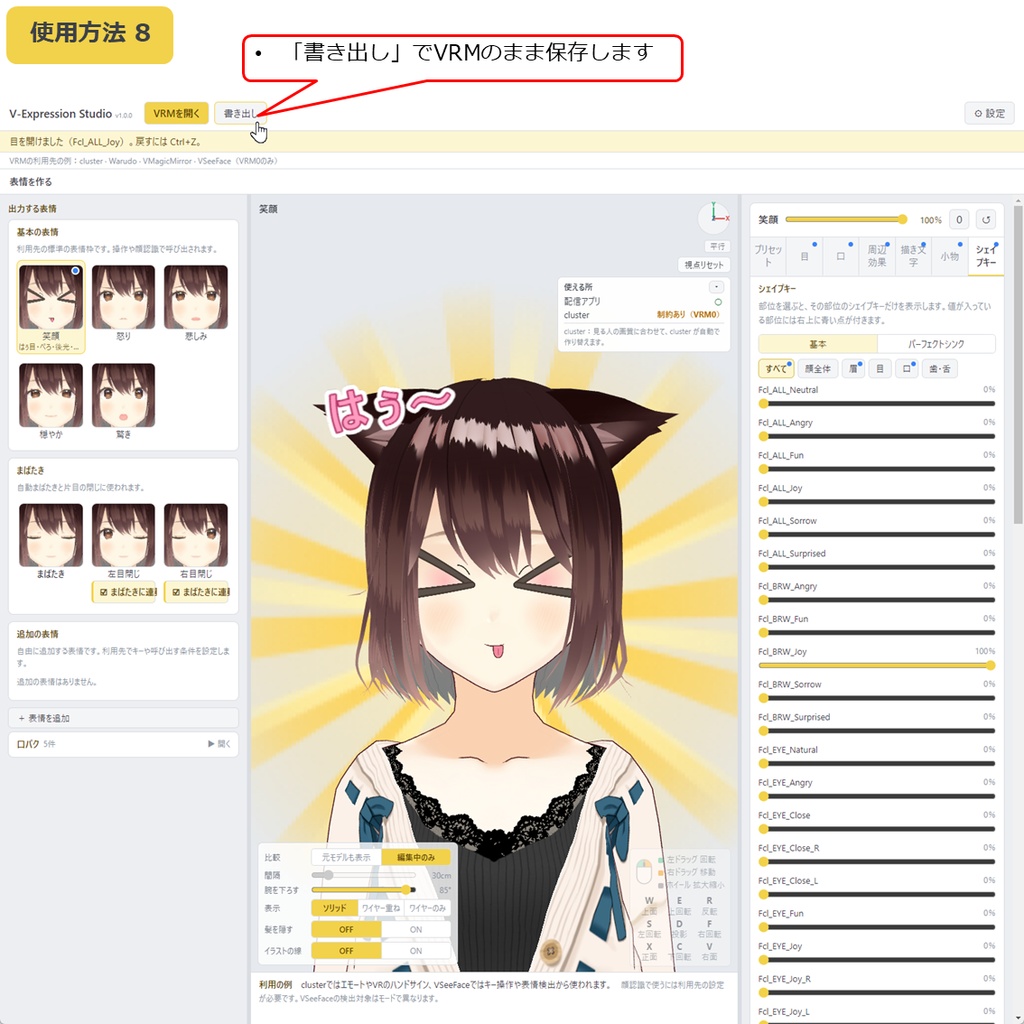The image size is (1024, 1024).
Task: Click the mouse controls hint icon
Action: [644, 872]
